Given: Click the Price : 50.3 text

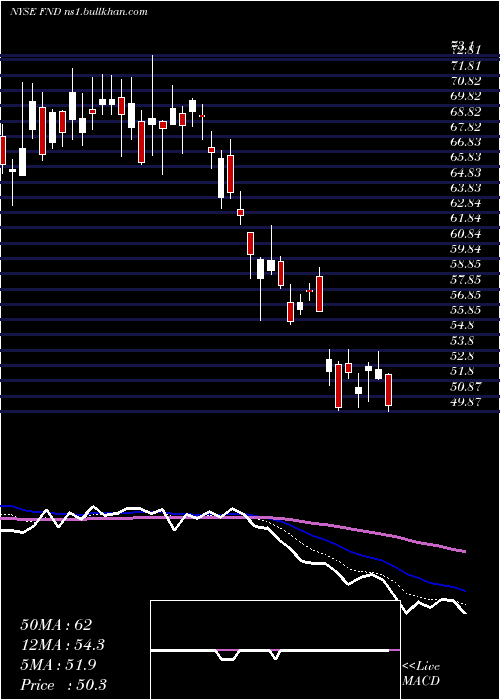Looking at the screenshot, I should click(63, 685).
